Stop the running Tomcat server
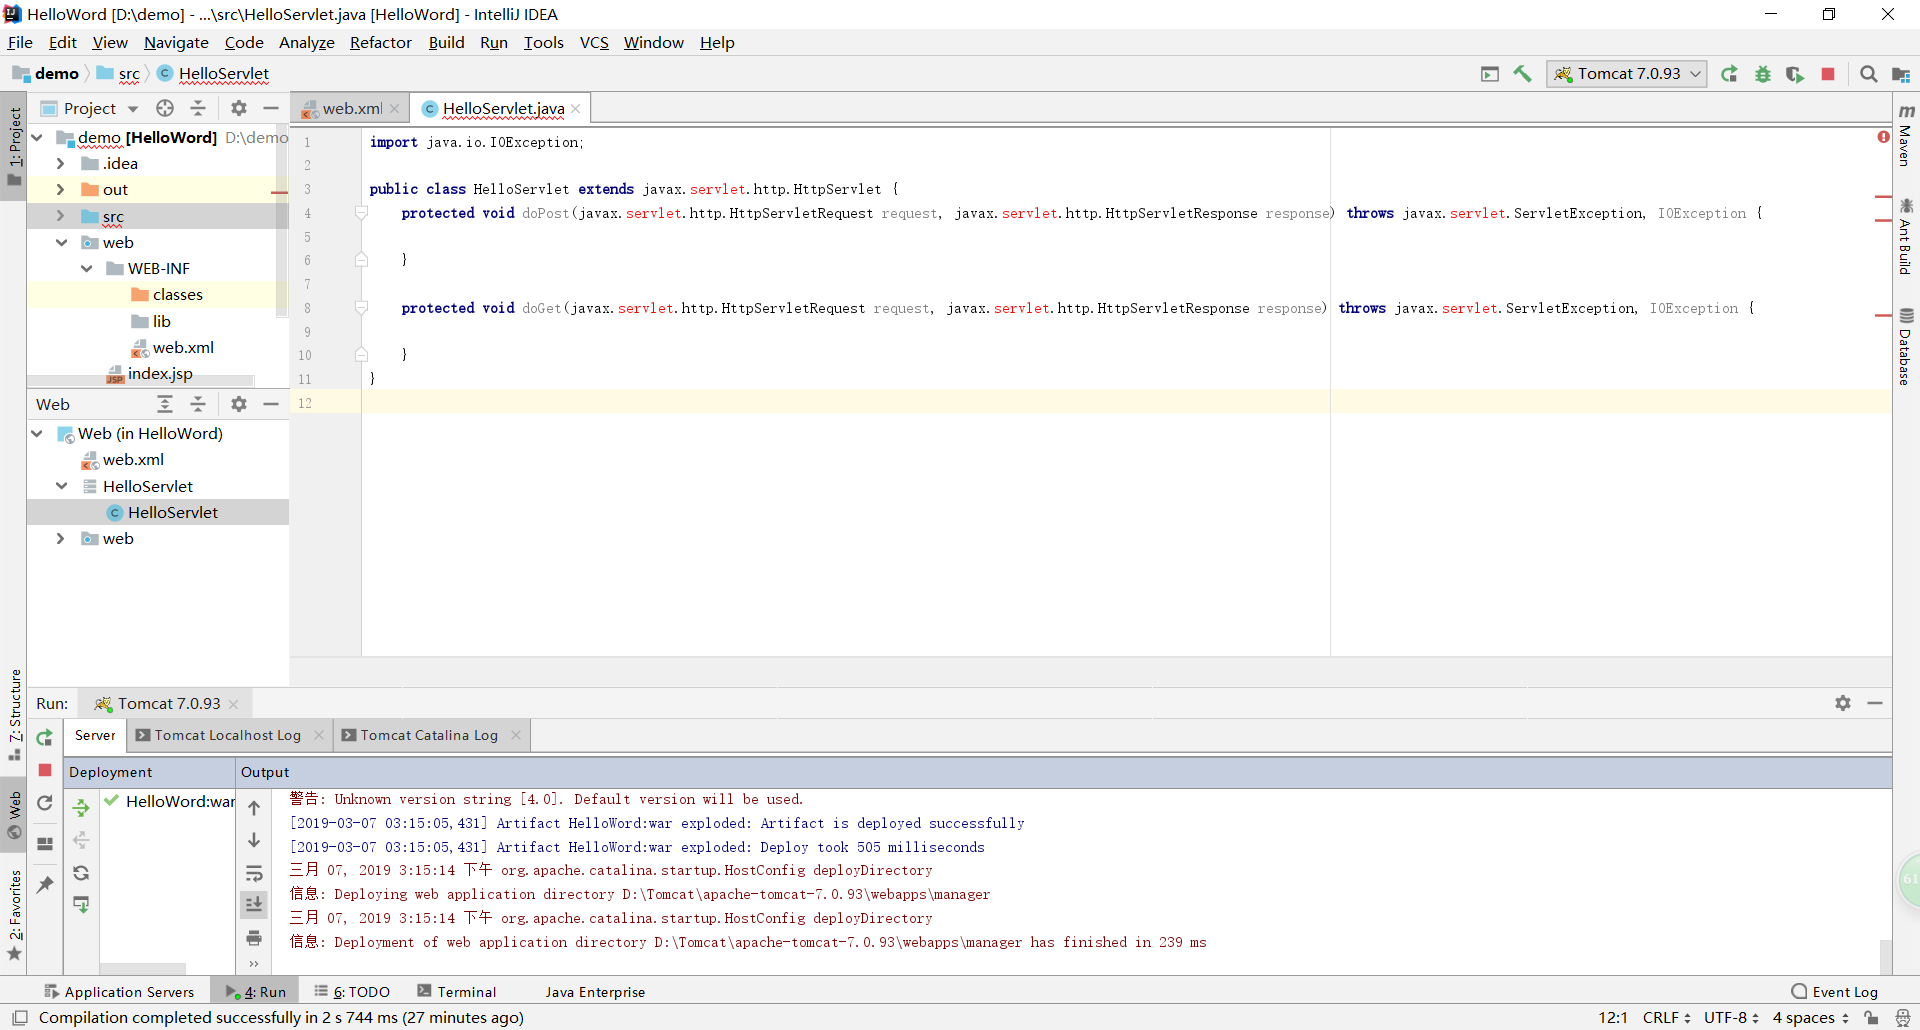 (1829, 74)
